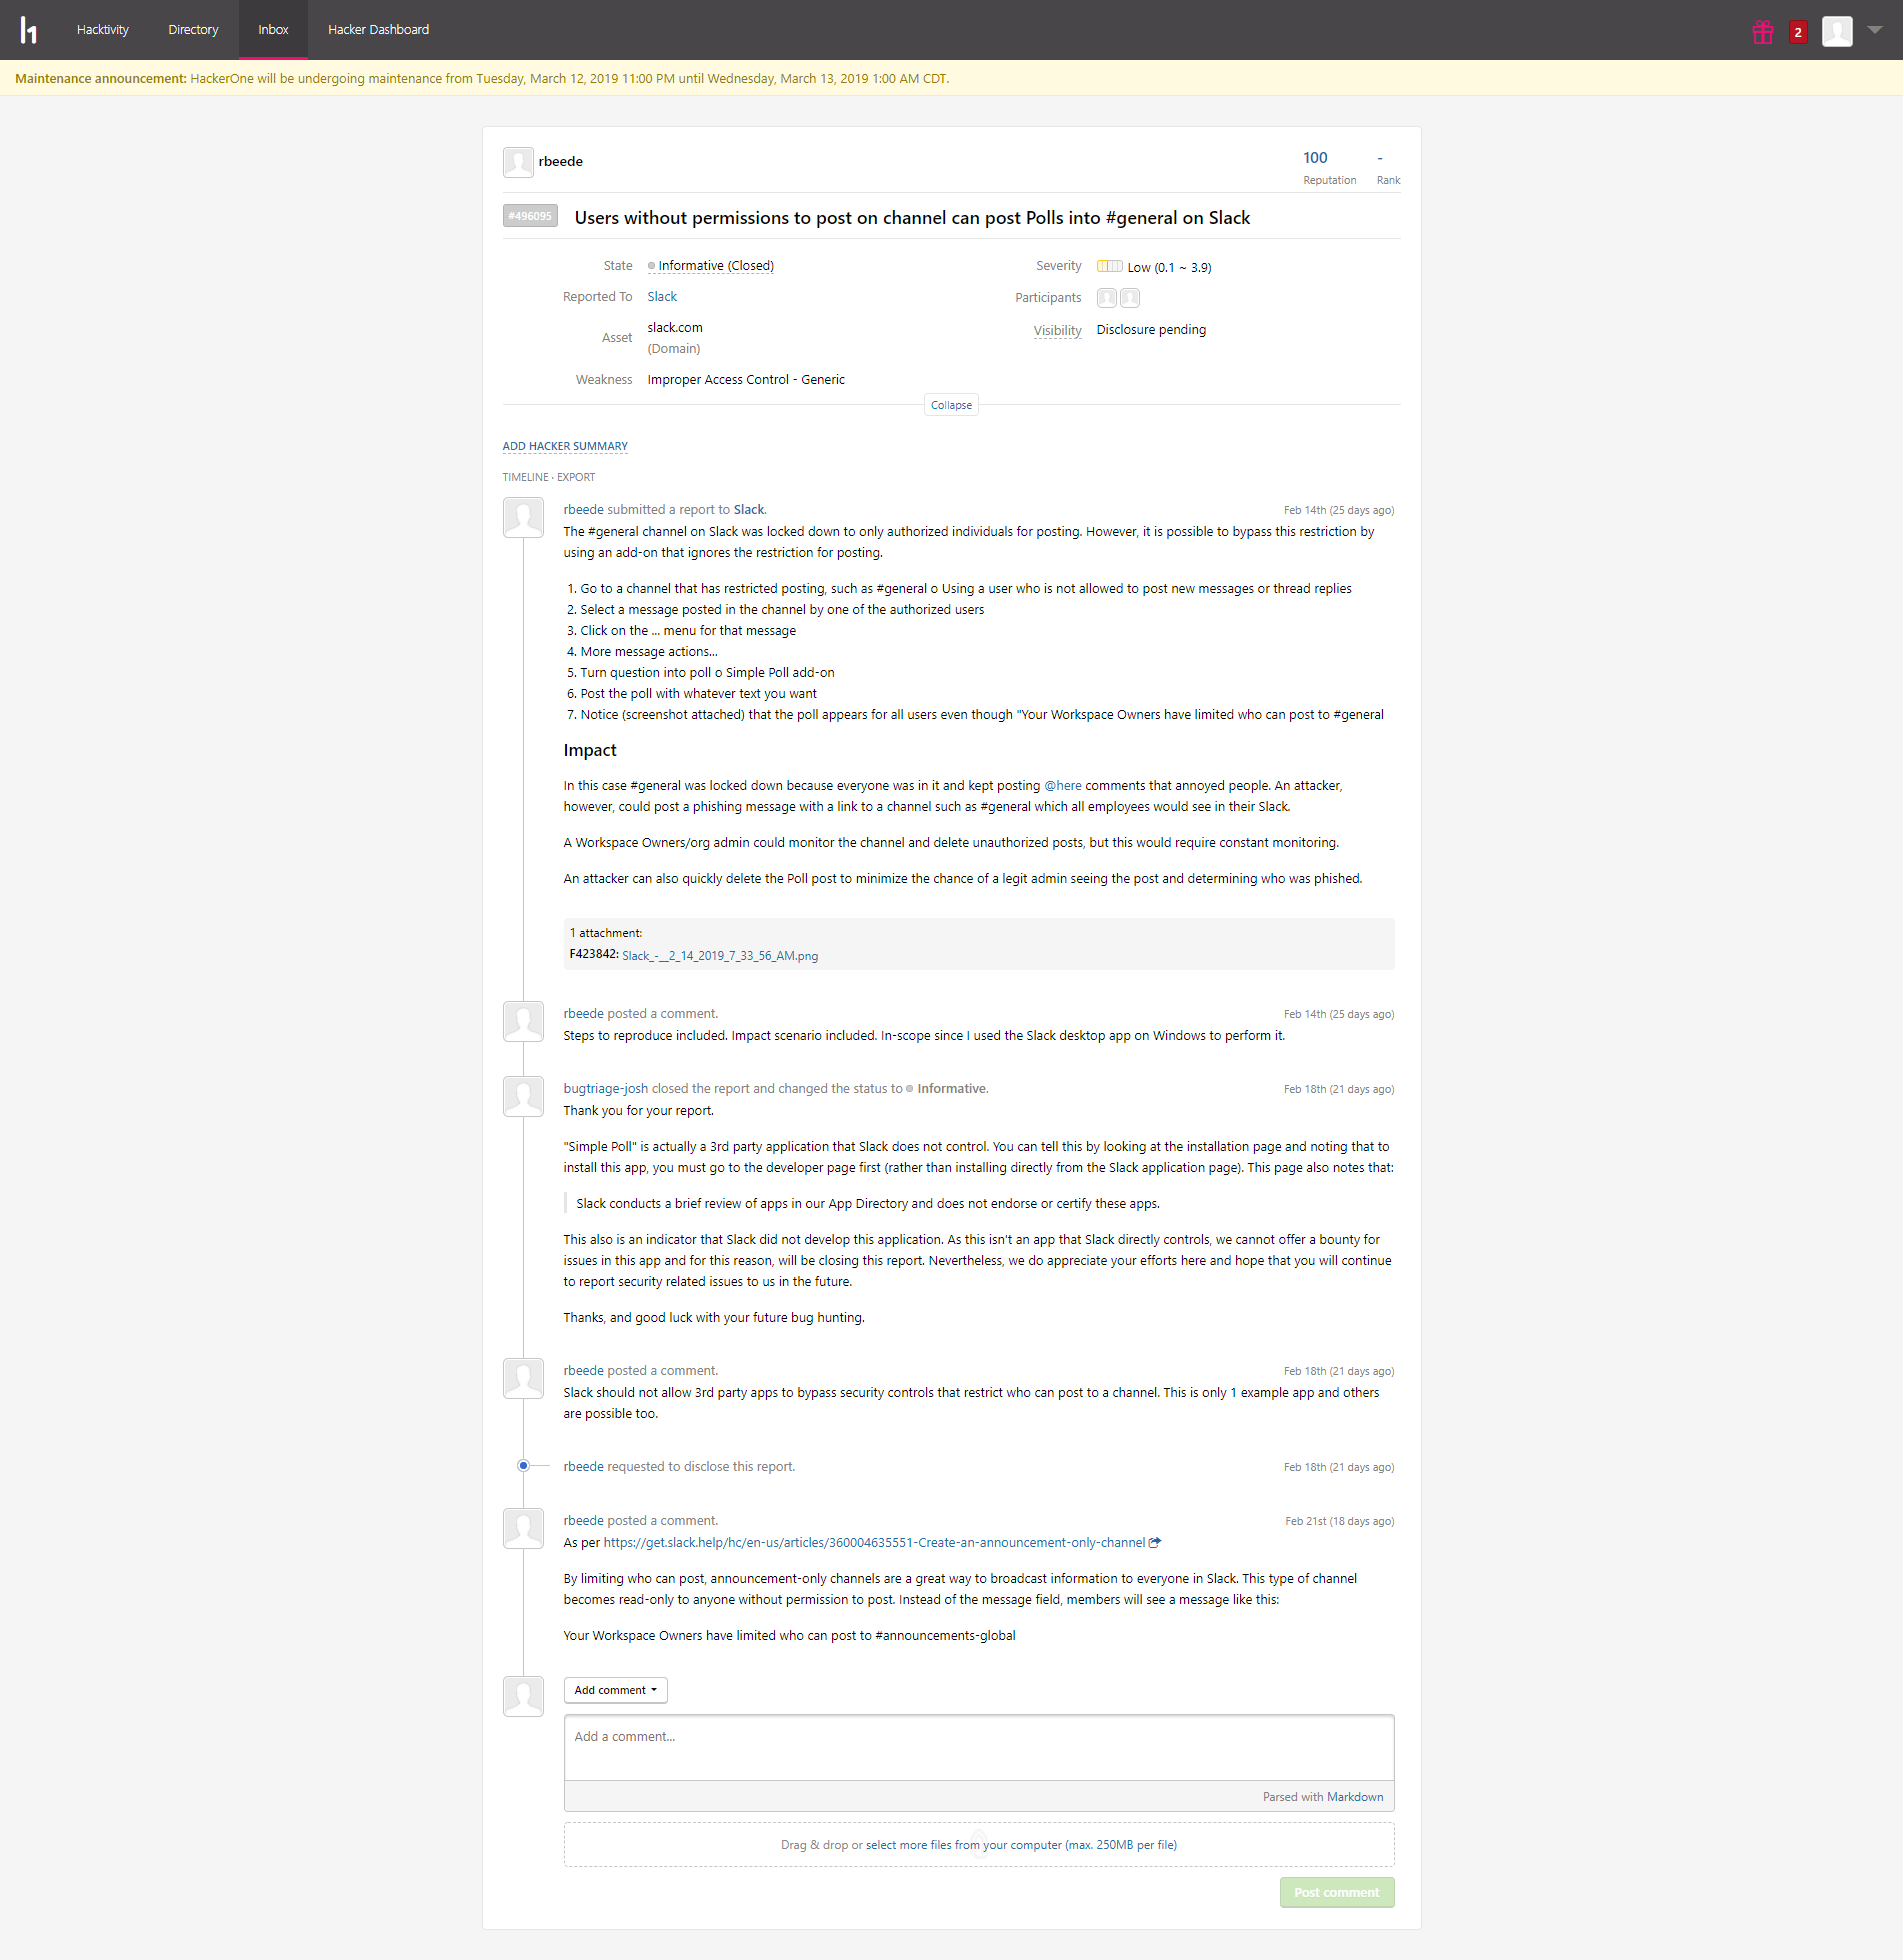
Task: Click the Visibility label
Action: (1057, 331)
